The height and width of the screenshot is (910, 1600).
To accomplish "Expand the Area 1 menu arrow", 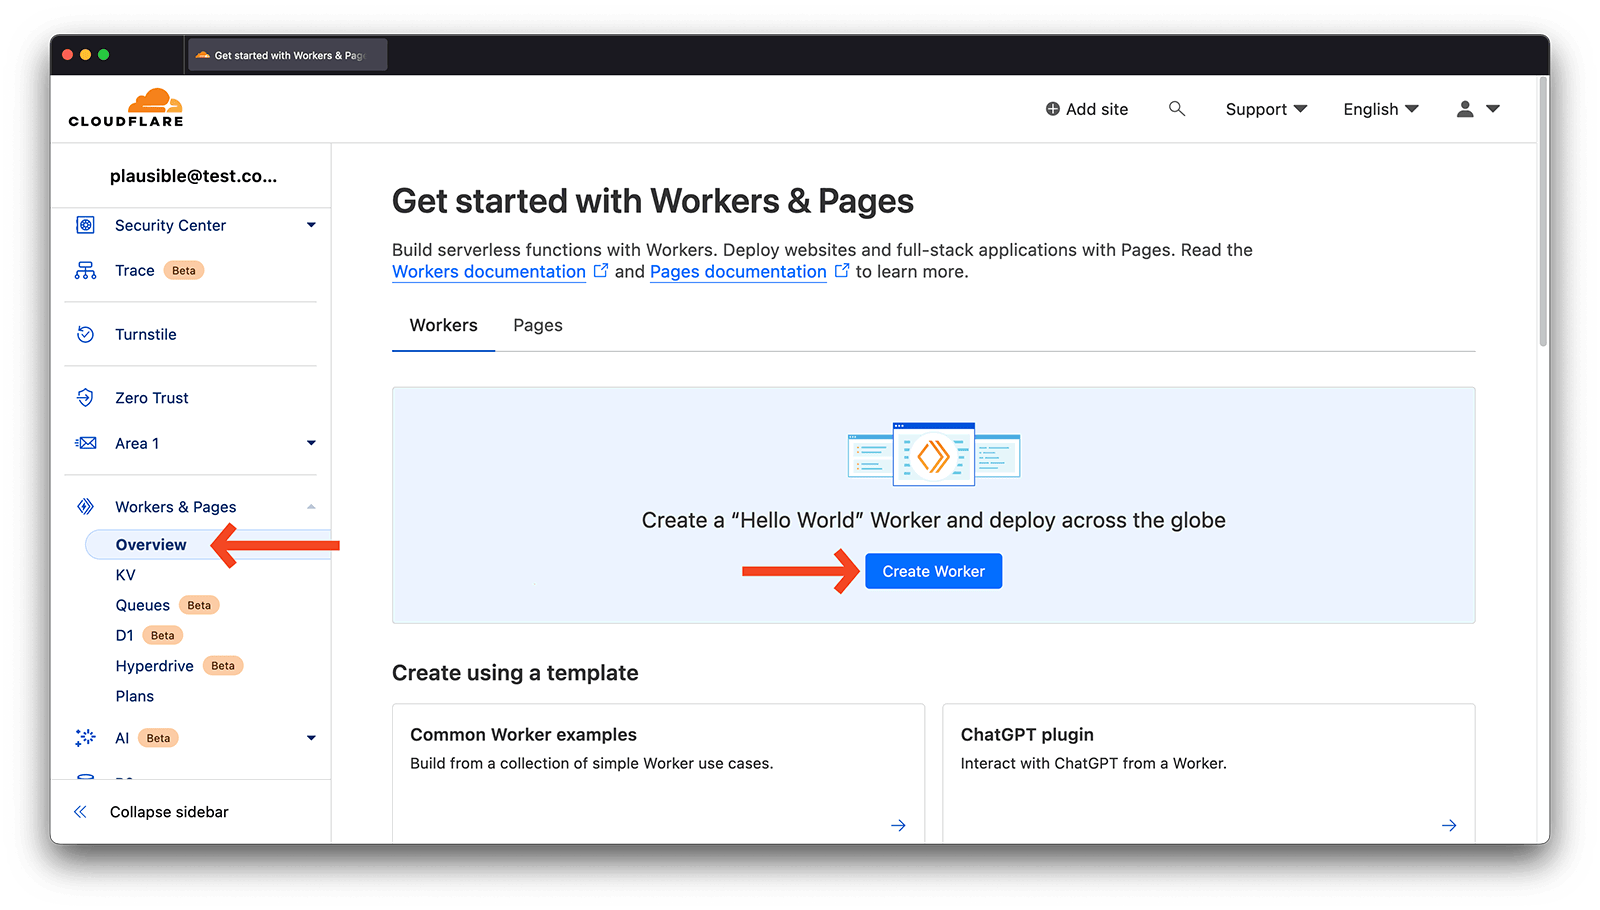I will pyautogui.click(x=311, y=443).
